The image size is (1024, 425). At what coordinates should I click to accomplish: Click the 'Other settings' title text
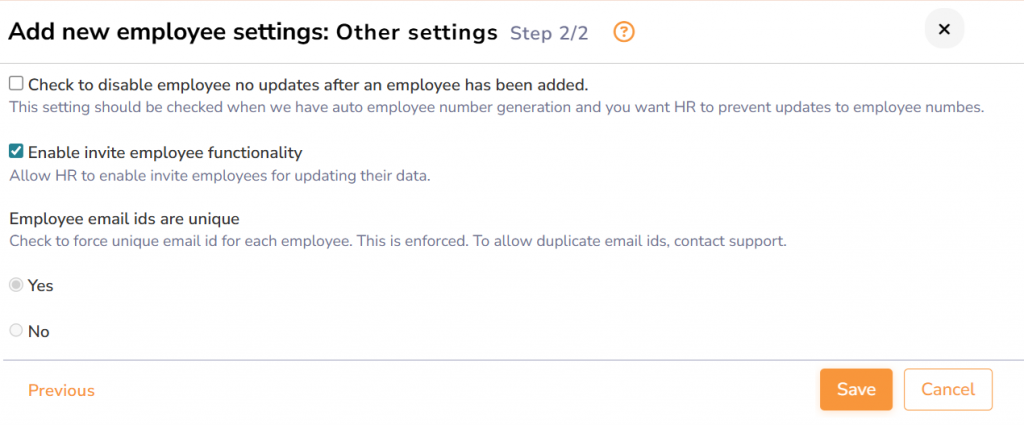416,32
